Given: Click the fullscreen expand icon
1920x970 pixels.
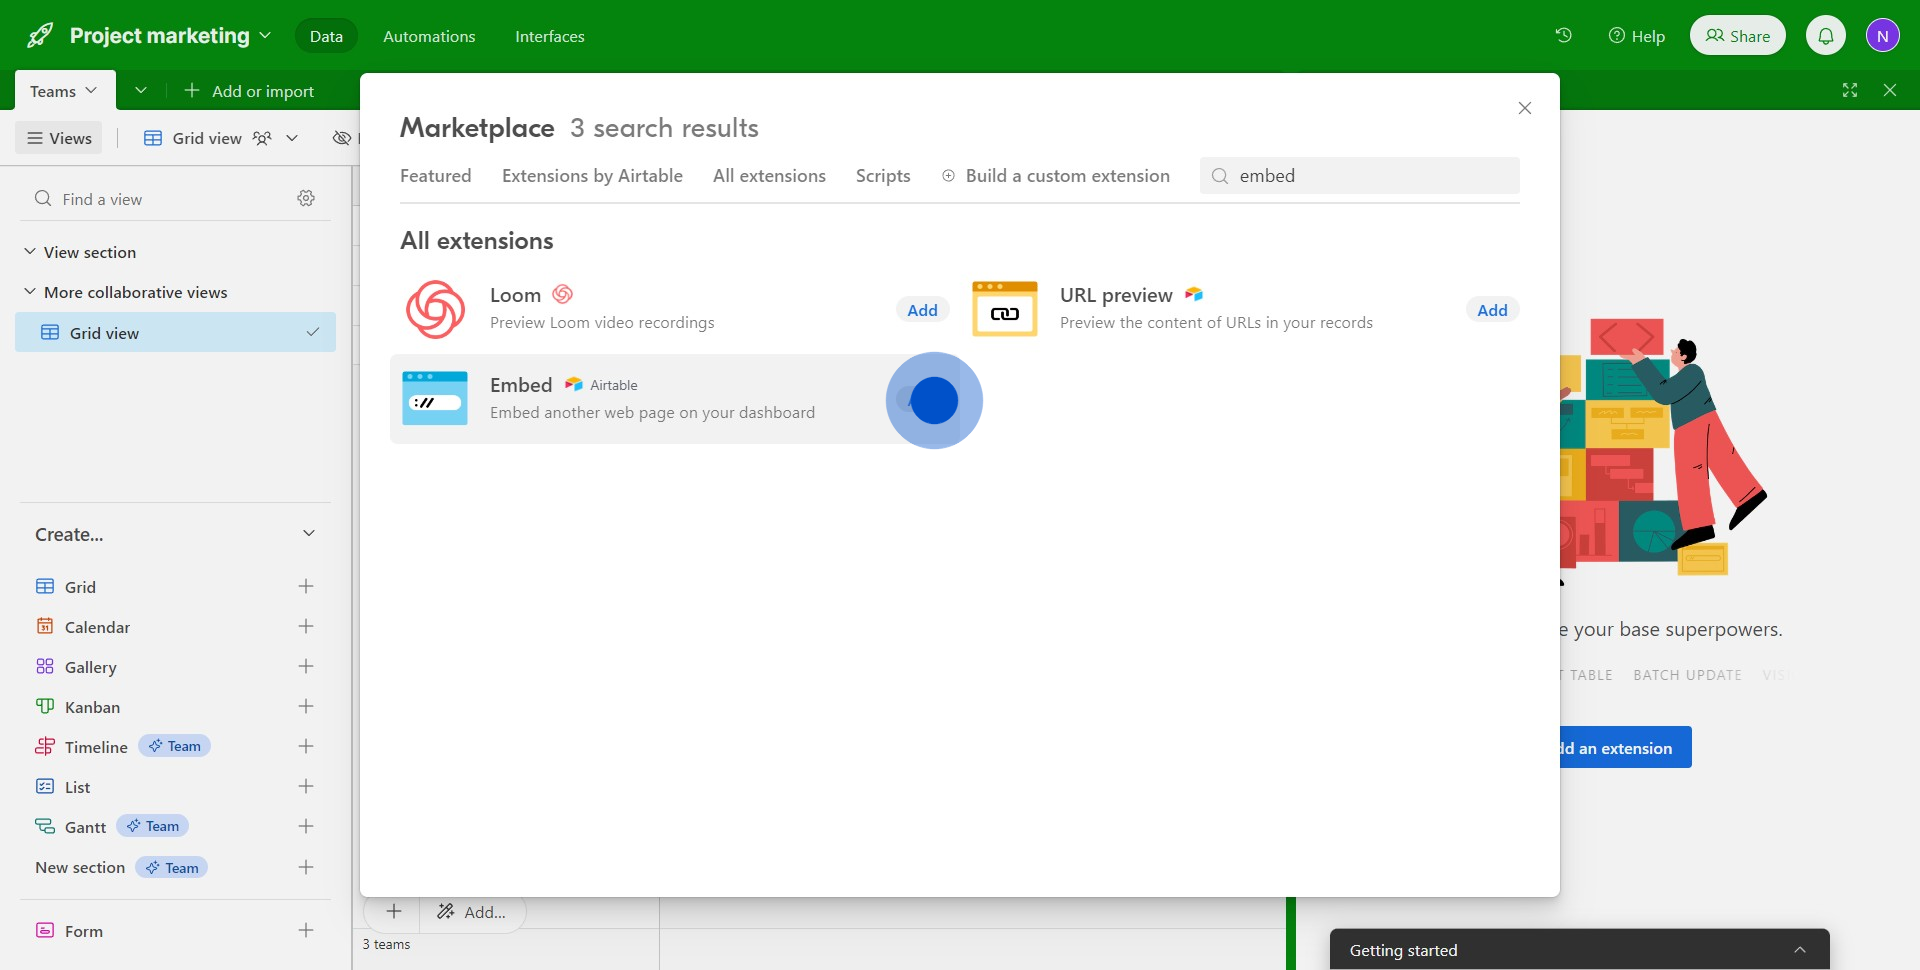Looking at the screenshot, I should pyautogui.click(x=1850, y=90).
